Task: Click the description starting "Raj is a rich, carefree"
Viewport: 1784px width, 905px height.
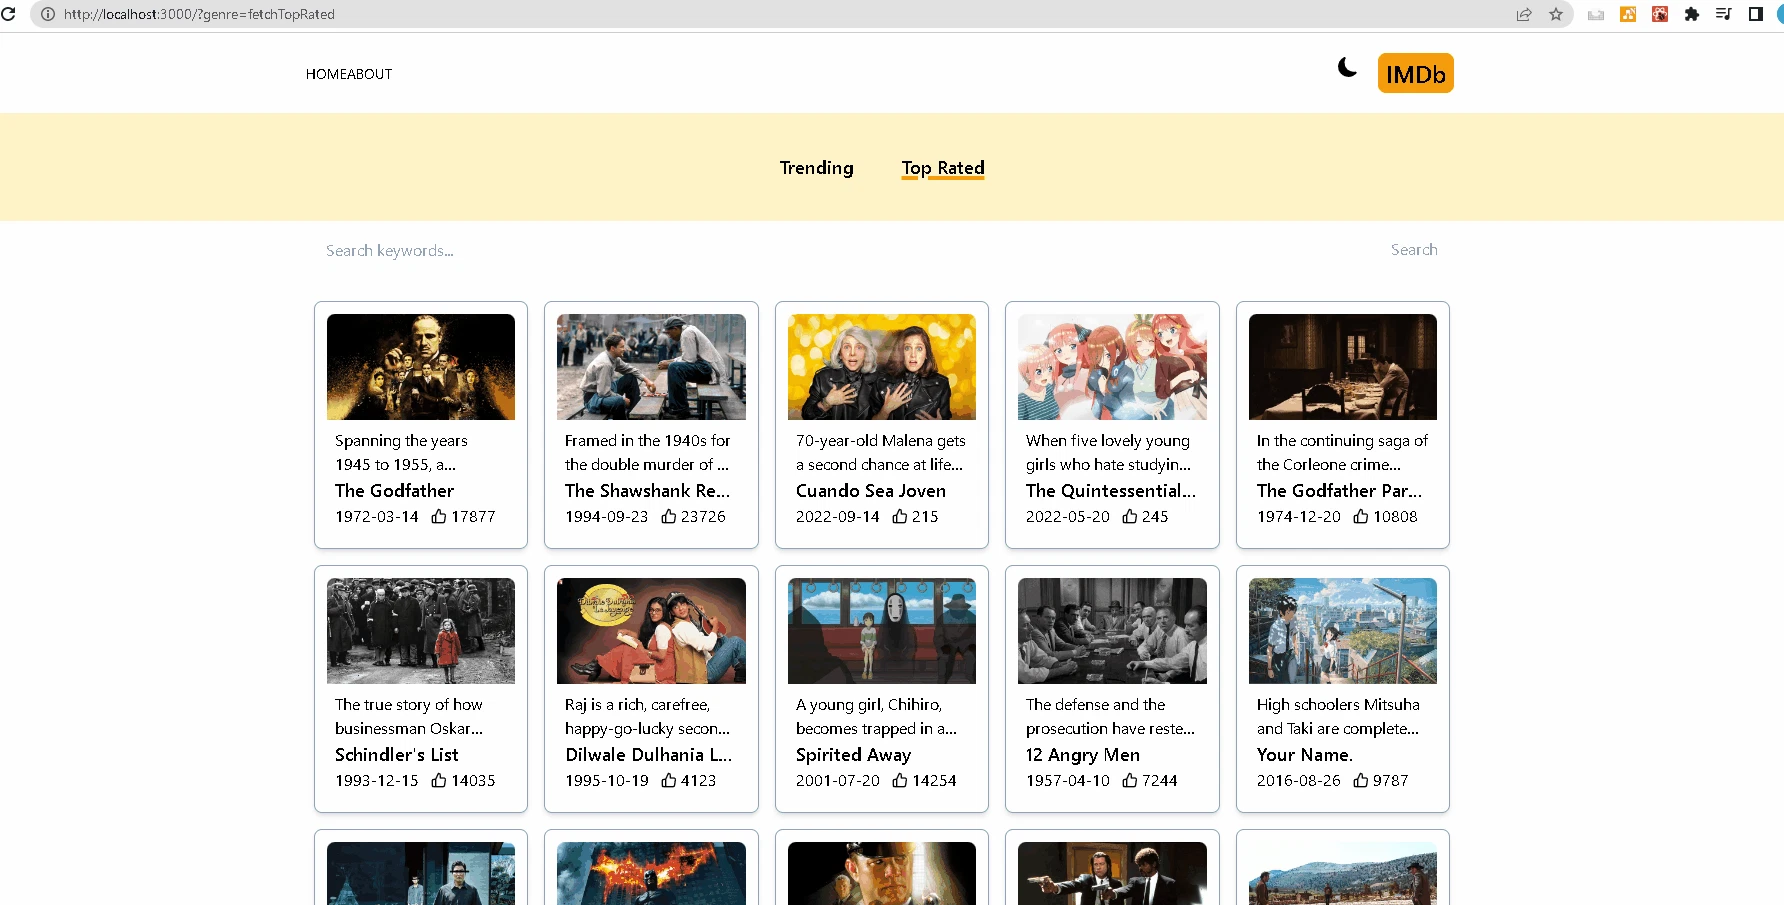Action: pos(648,717)
